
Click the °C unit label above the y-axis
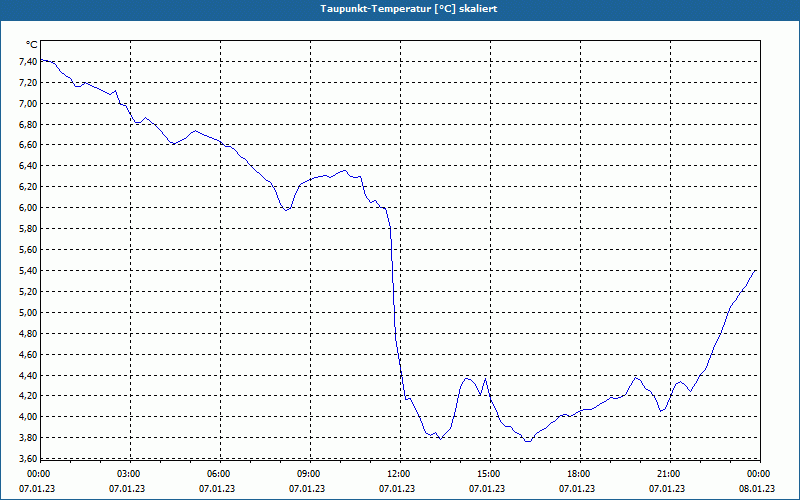pyautogui.click(x=32, y=45)
